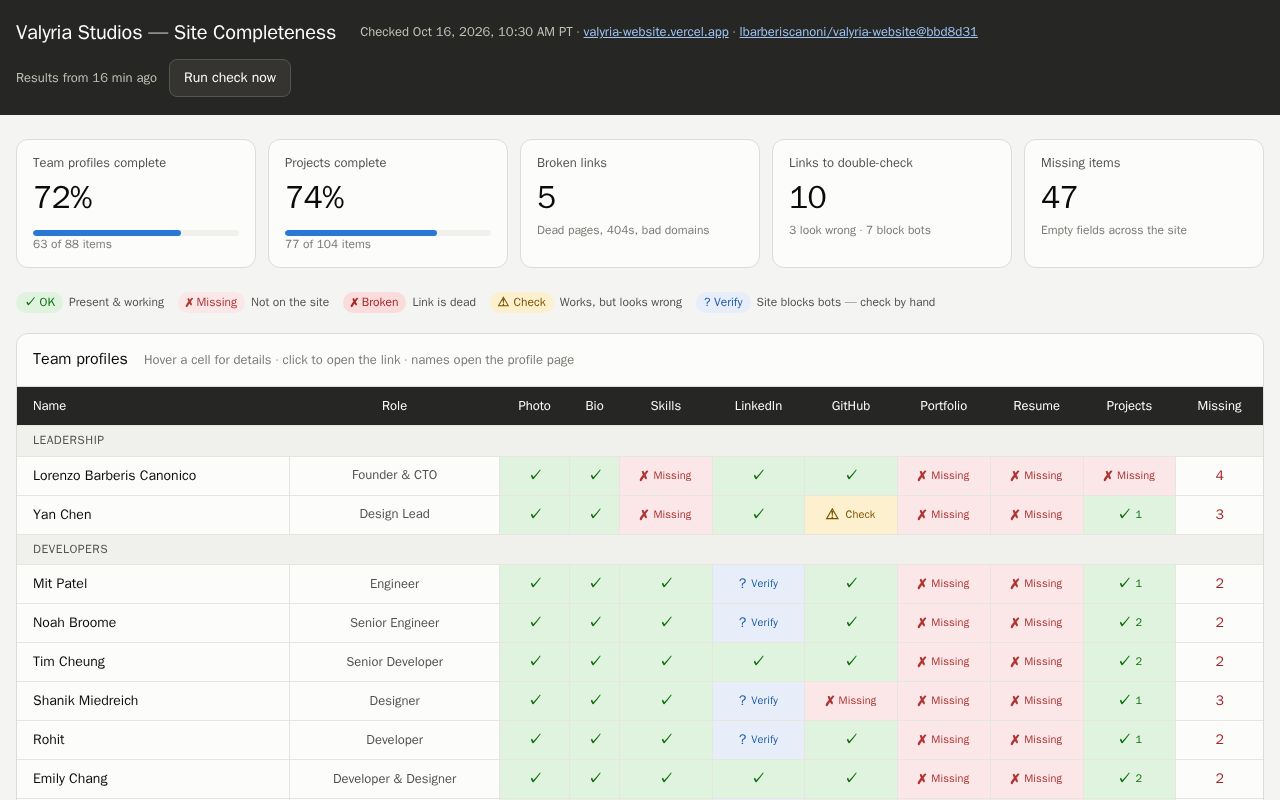Click Yan Chen's GitHub Check warning cell

(851, 515)
